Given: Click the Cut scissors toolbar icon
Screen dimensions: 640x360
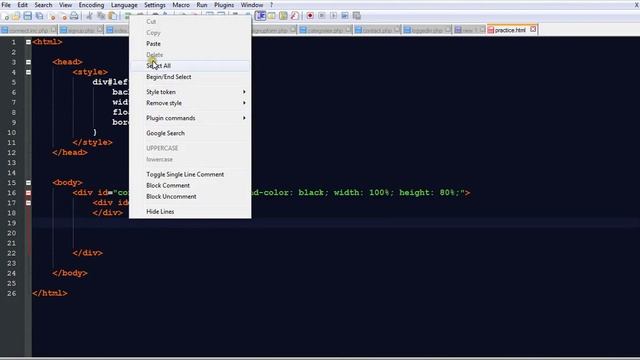Looking at the screenshot, I should pos(89,16).
